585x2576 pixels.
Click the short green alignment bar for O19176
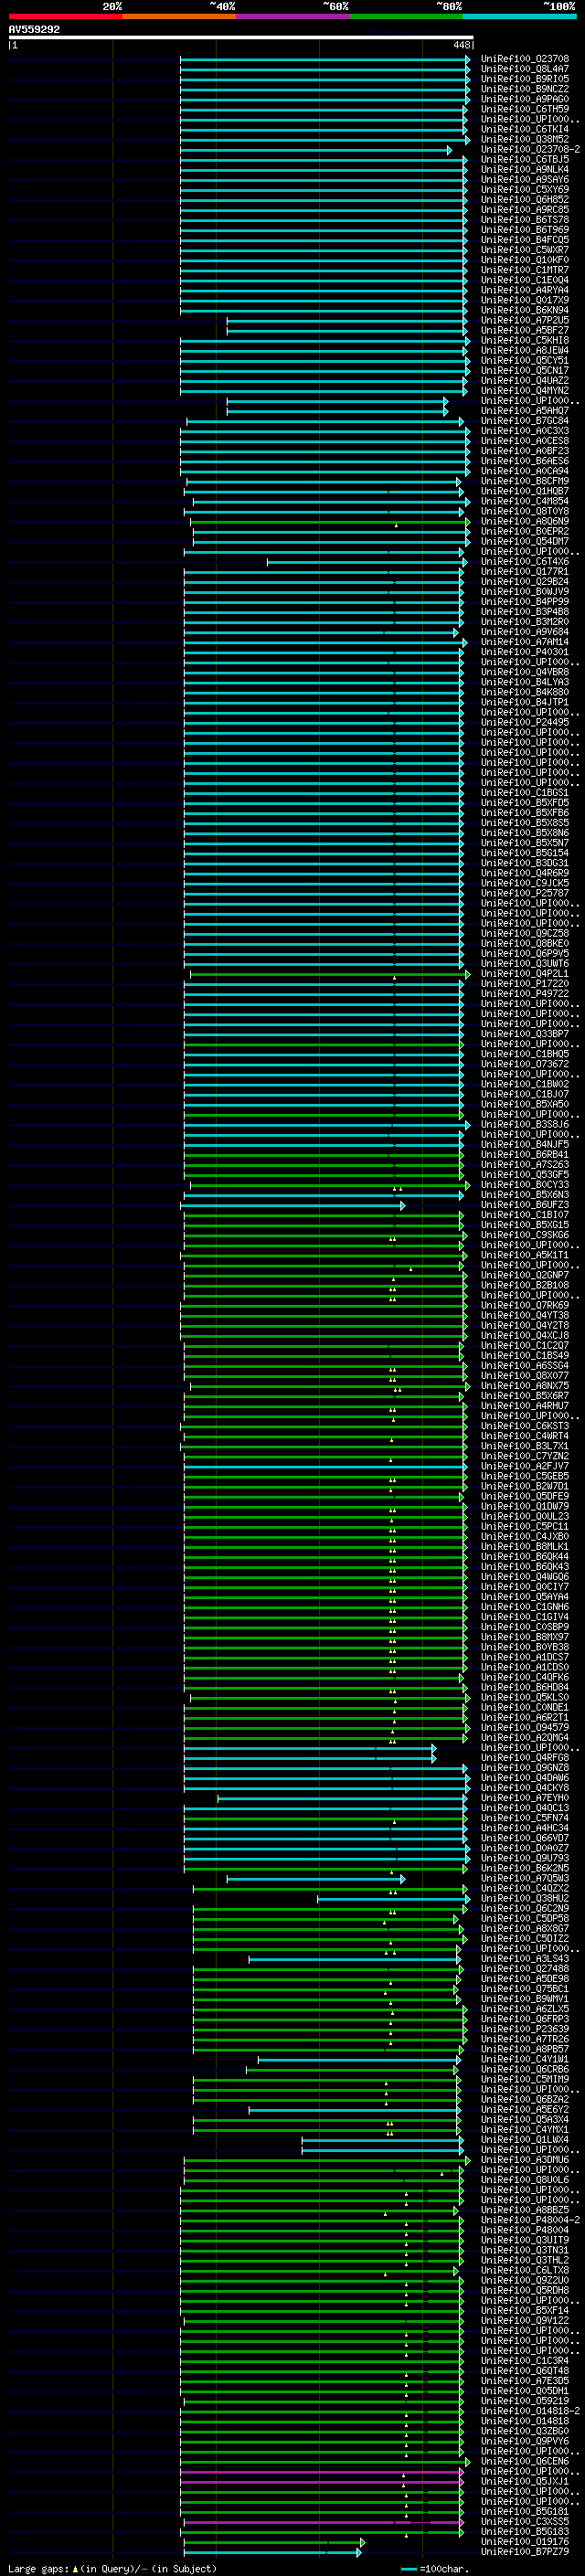point(274,2543)
